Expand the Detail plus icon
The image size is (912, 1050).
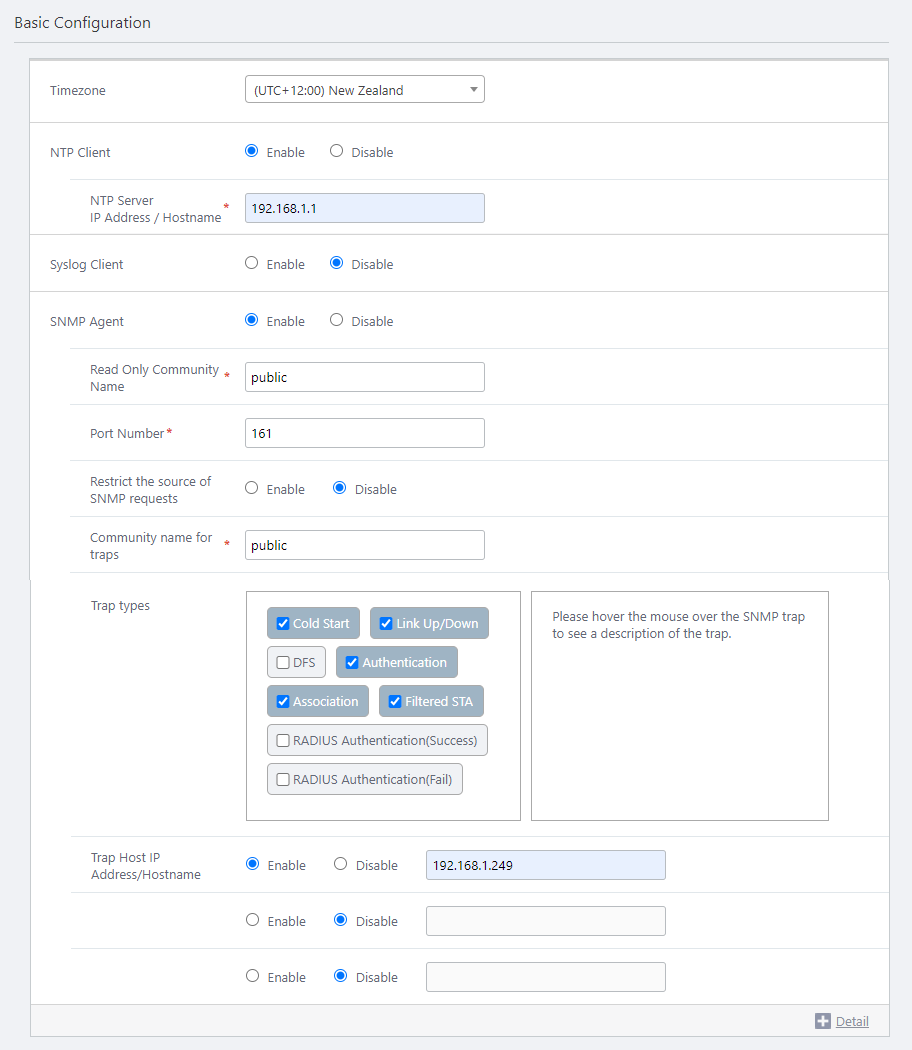click(x=823, y=1021)
